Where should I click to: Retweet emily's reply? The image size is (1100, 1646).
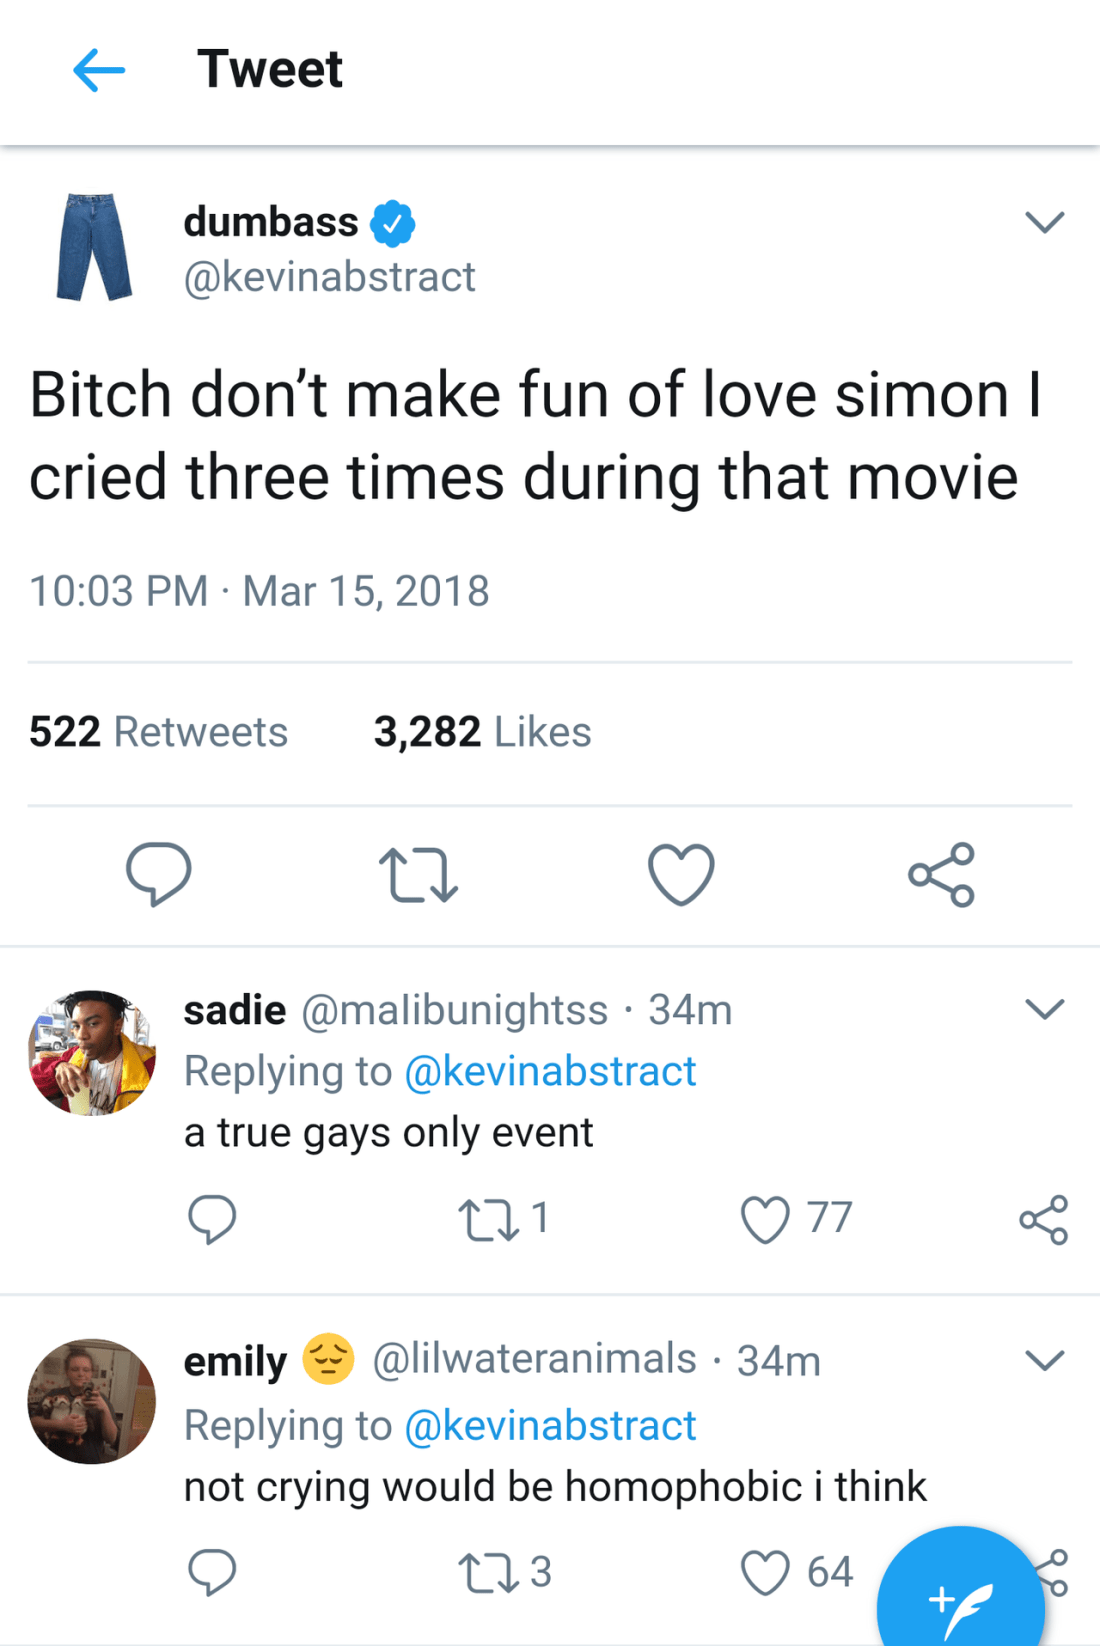[489, 1572]
